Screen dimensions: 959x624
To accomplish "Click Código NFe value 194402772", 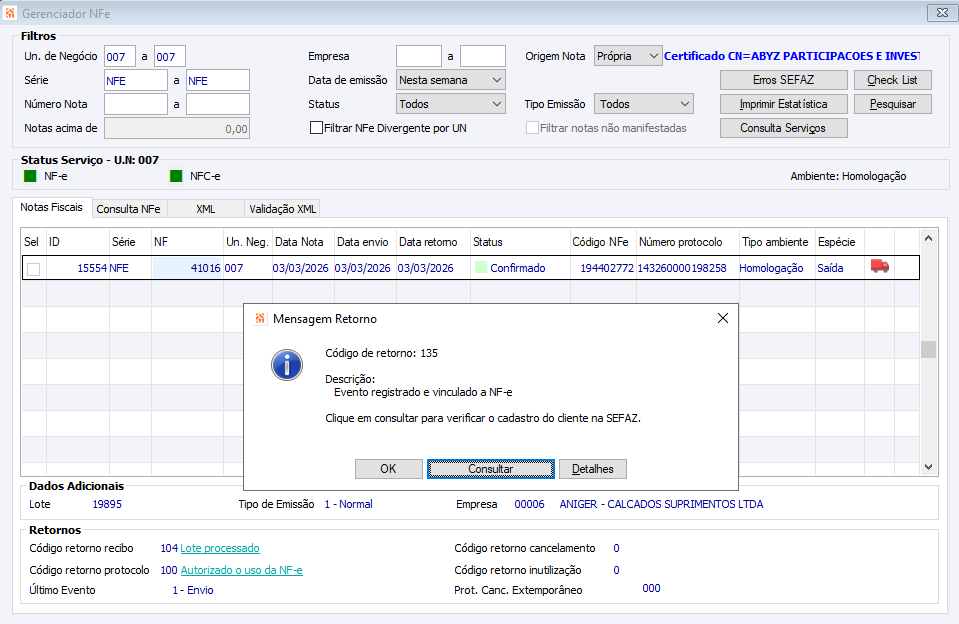I will (607, 268).
